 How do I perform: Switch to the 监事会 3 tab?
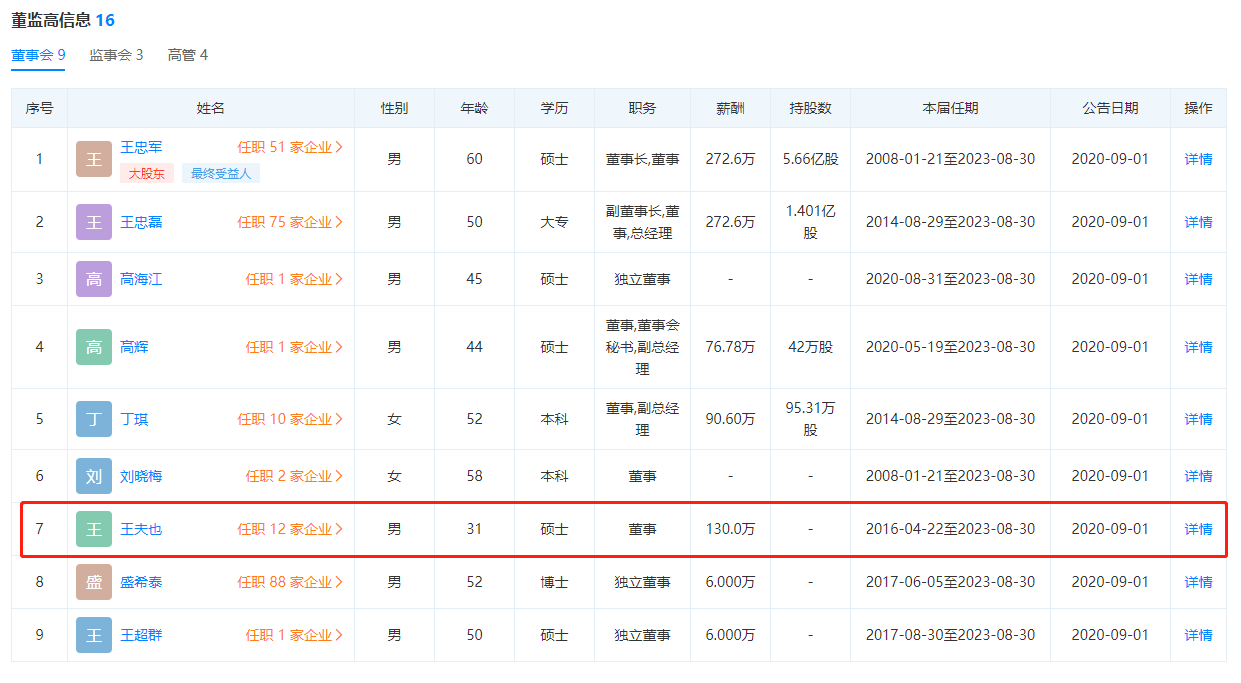coord(116,55)
